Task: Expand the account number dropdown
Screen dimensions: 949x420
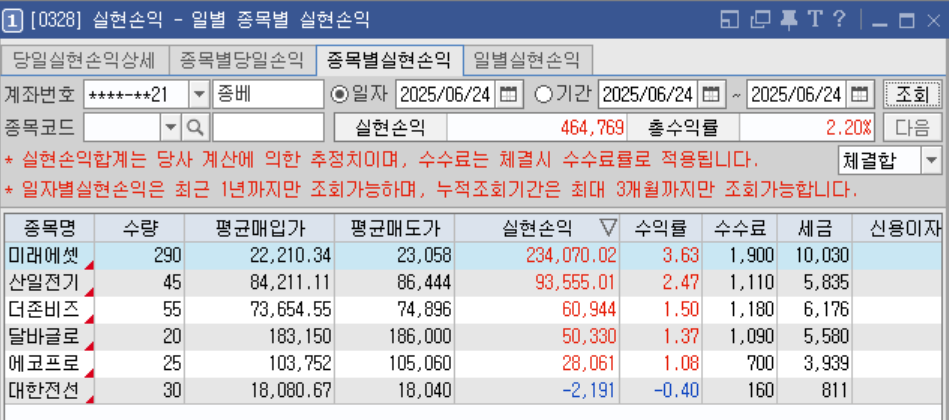Action: click(x=198, y=95)
